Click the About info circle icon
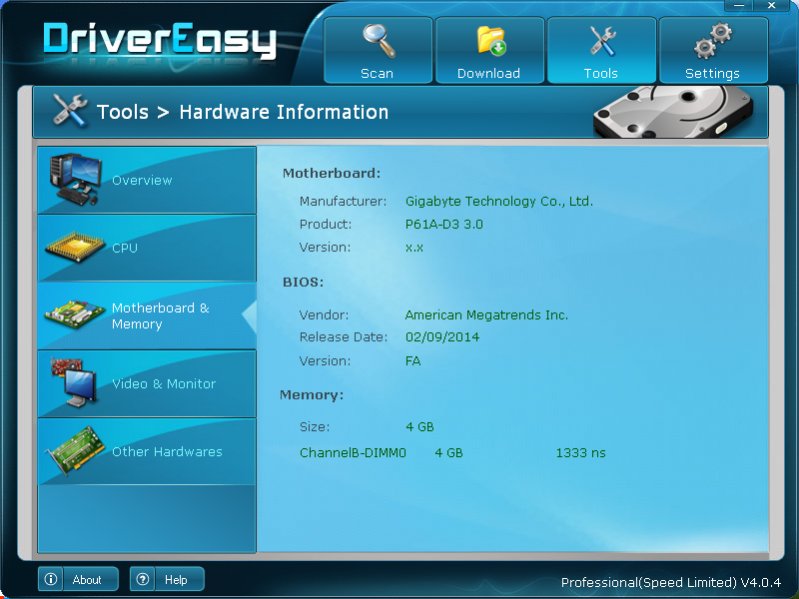This screenshot has width=799, height=599. click(x=50, y=579)
